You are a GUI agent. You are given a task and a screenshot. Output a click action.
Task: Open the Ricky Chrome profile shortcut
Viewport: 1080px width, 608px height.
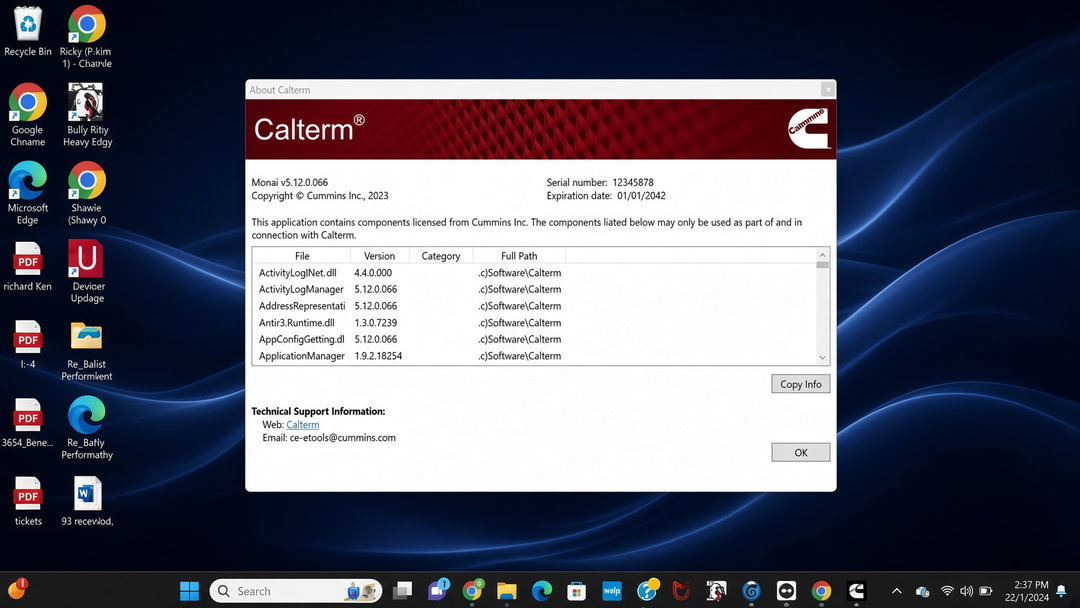[x=86, y=37]
